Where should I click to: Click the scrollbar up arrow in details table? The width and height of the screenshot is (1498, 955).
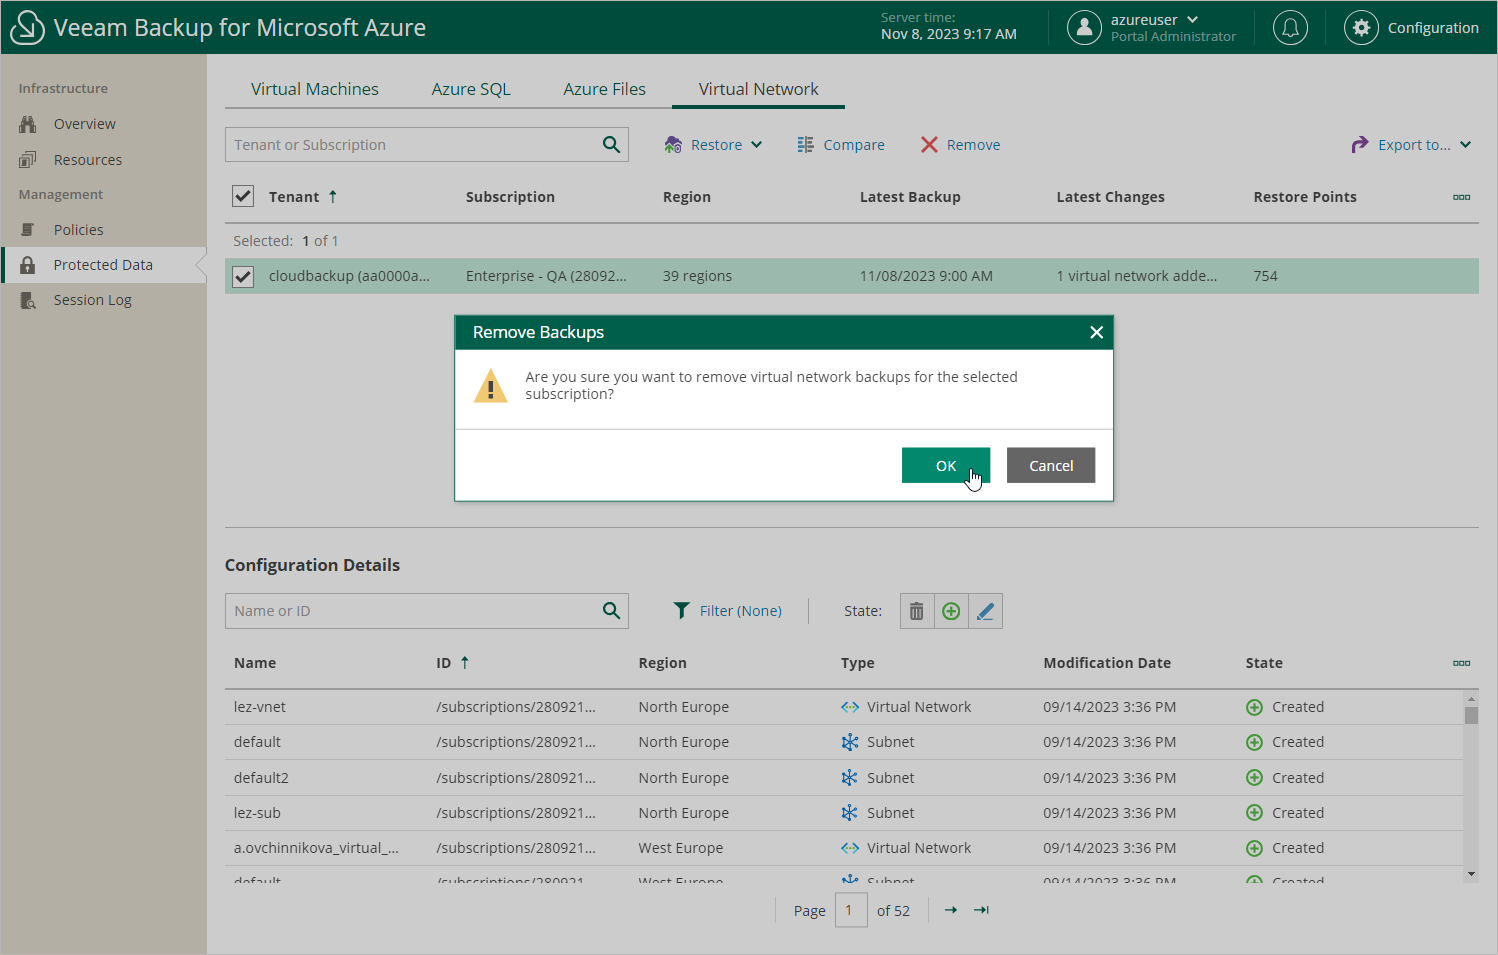1471,699
